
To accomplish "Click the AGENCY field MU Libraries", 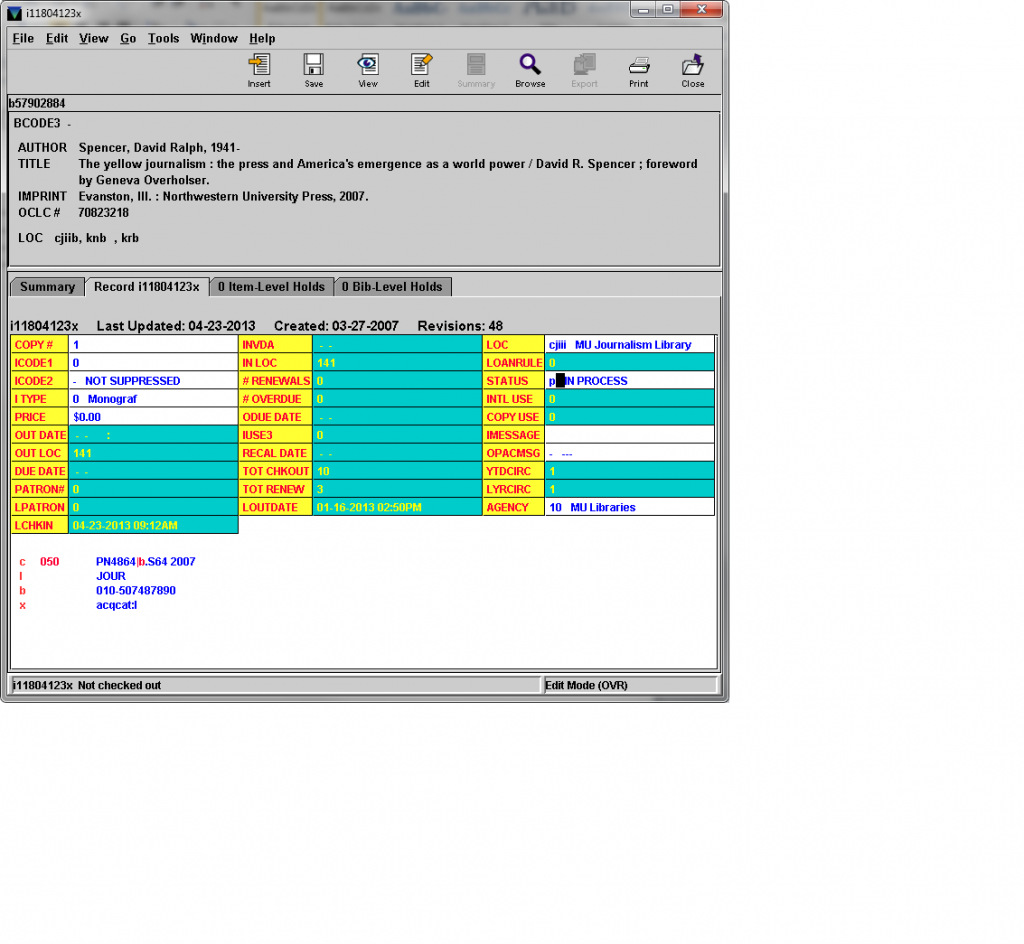I will (x=602, y=508).
